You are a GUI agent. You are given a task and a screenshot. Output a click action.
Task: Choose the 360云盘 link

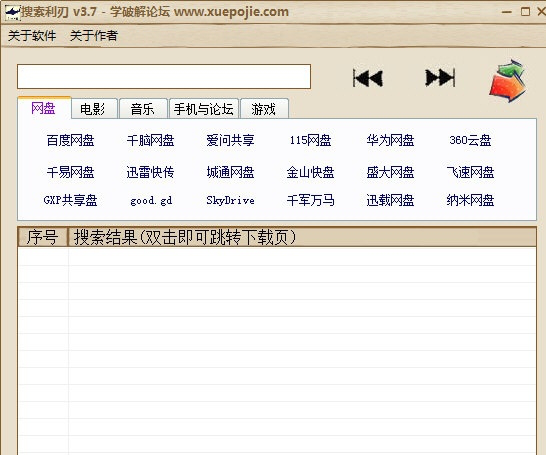(x=470, y=140)
